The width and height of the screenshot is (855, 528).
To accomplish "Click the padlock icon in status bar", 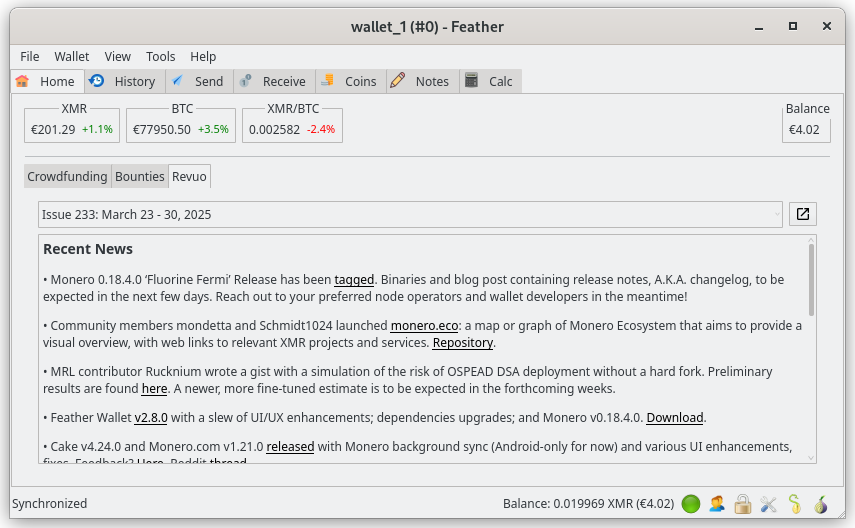I will (743, 503).
